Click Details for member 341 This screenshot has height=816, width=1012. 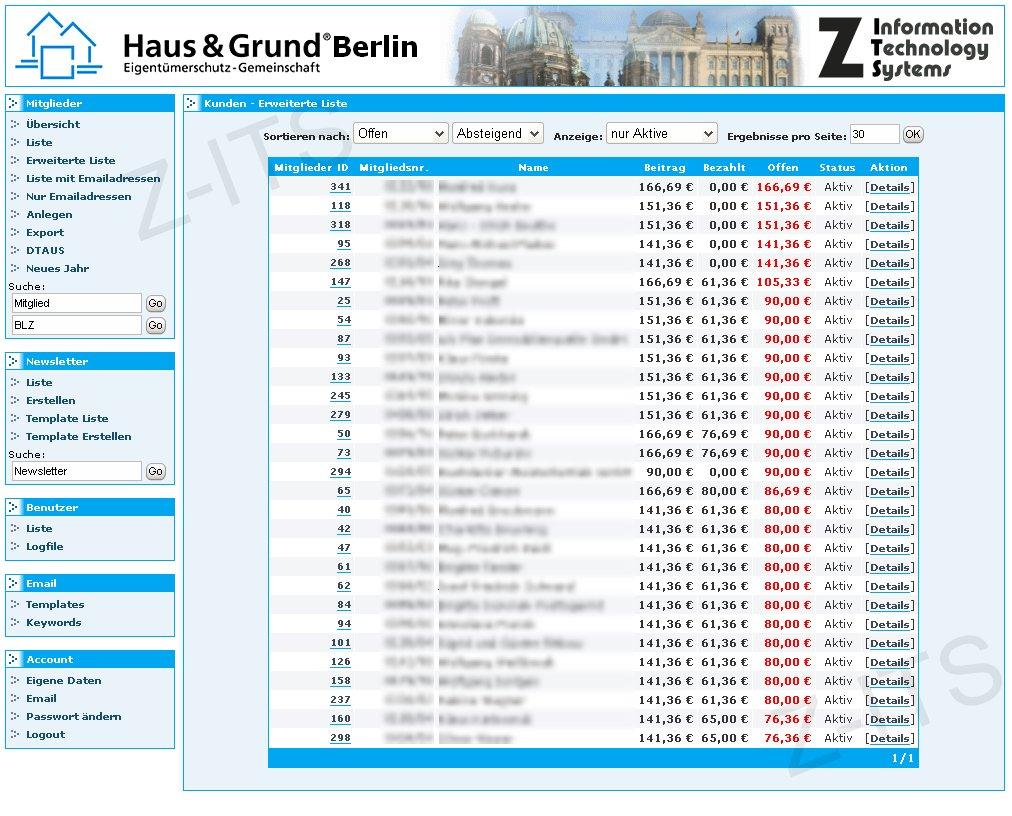coord(890,188)
